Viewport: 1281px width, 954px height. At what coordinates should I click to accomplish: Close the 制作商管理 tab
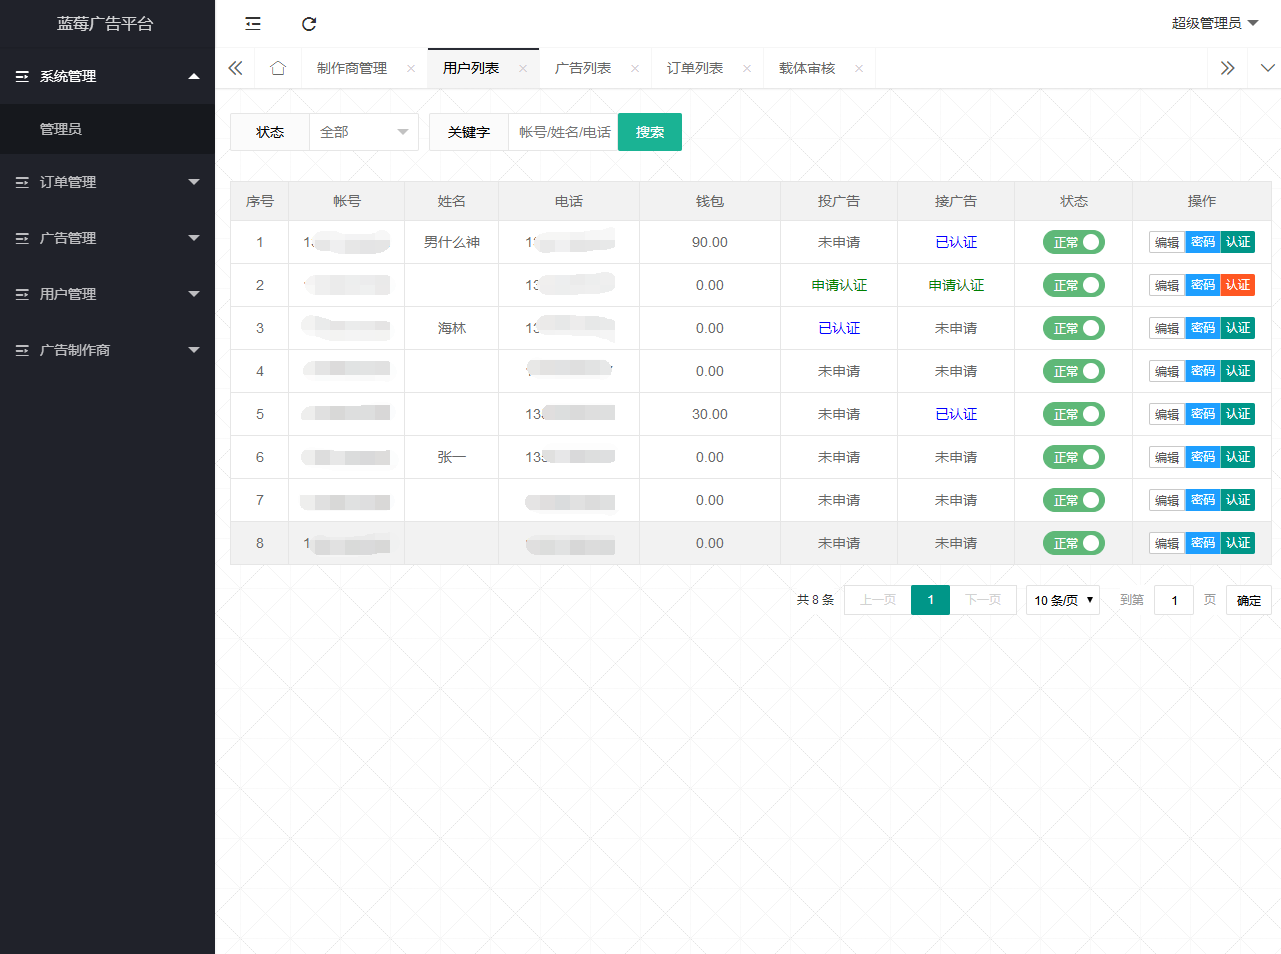411,69
